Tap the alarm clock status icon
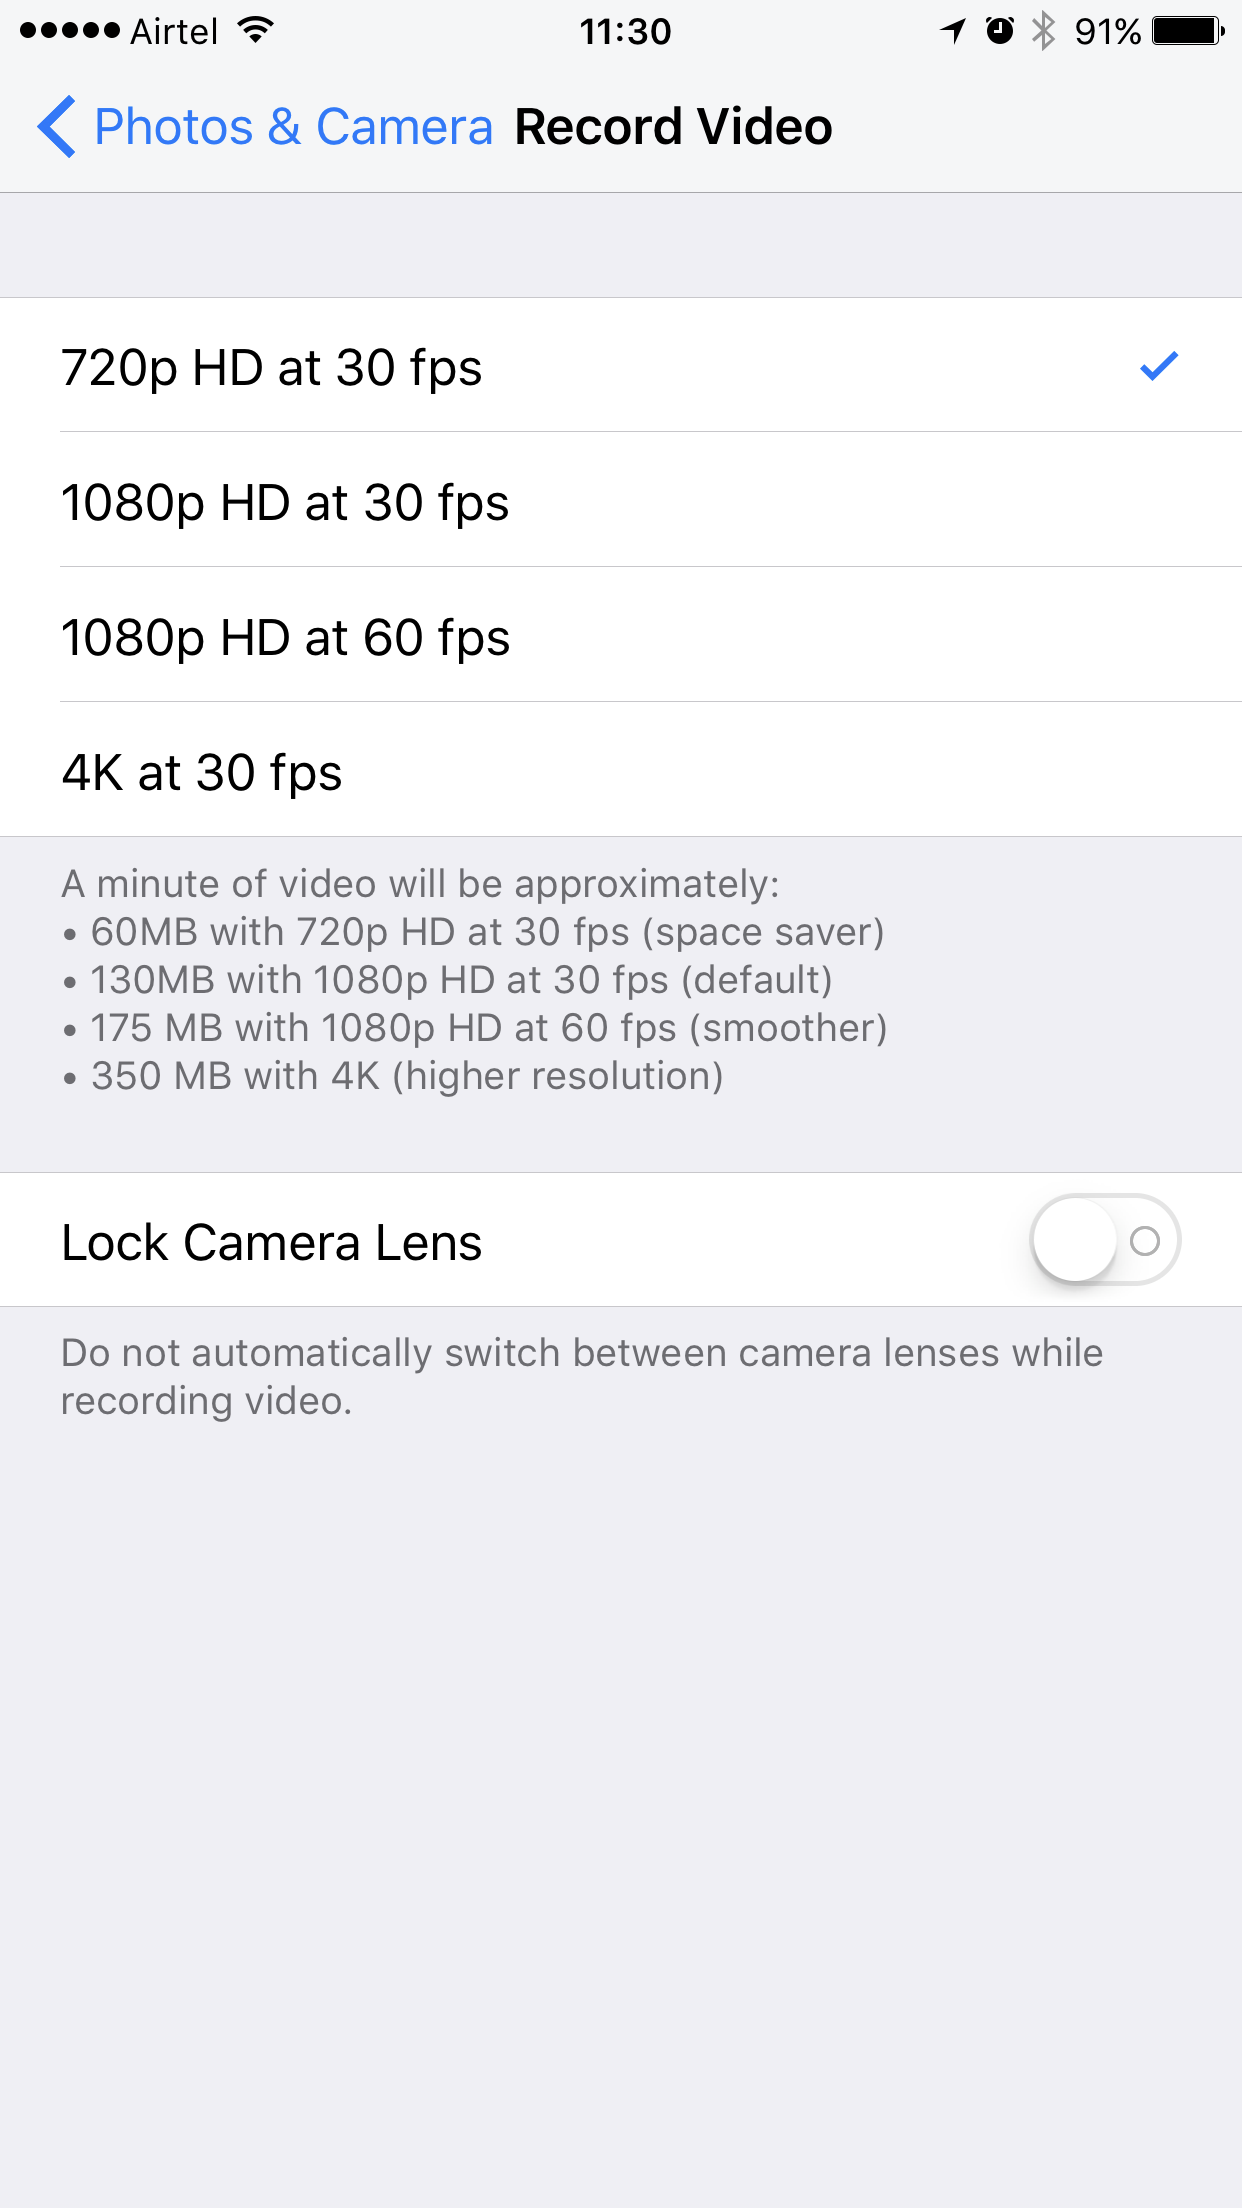 [999, 31]
